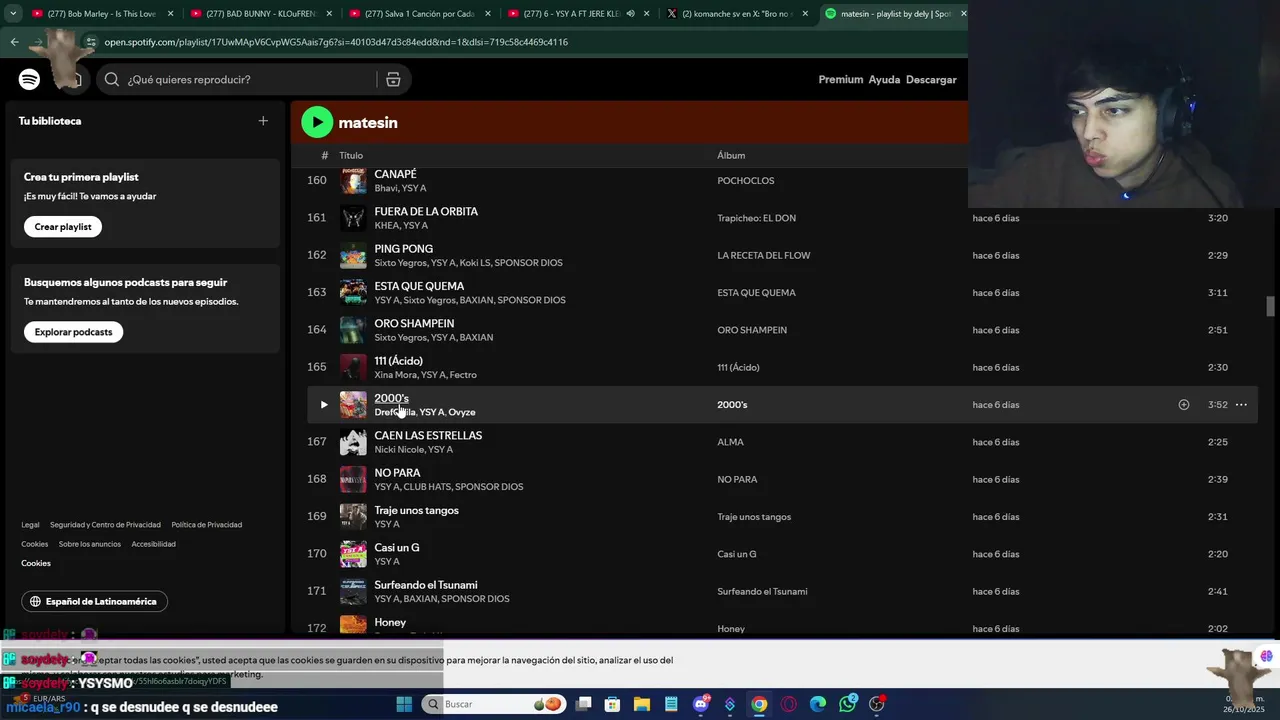Switch to the Bob Marley - Is This Love tab

pyautogui.click(x=103, y=14)
